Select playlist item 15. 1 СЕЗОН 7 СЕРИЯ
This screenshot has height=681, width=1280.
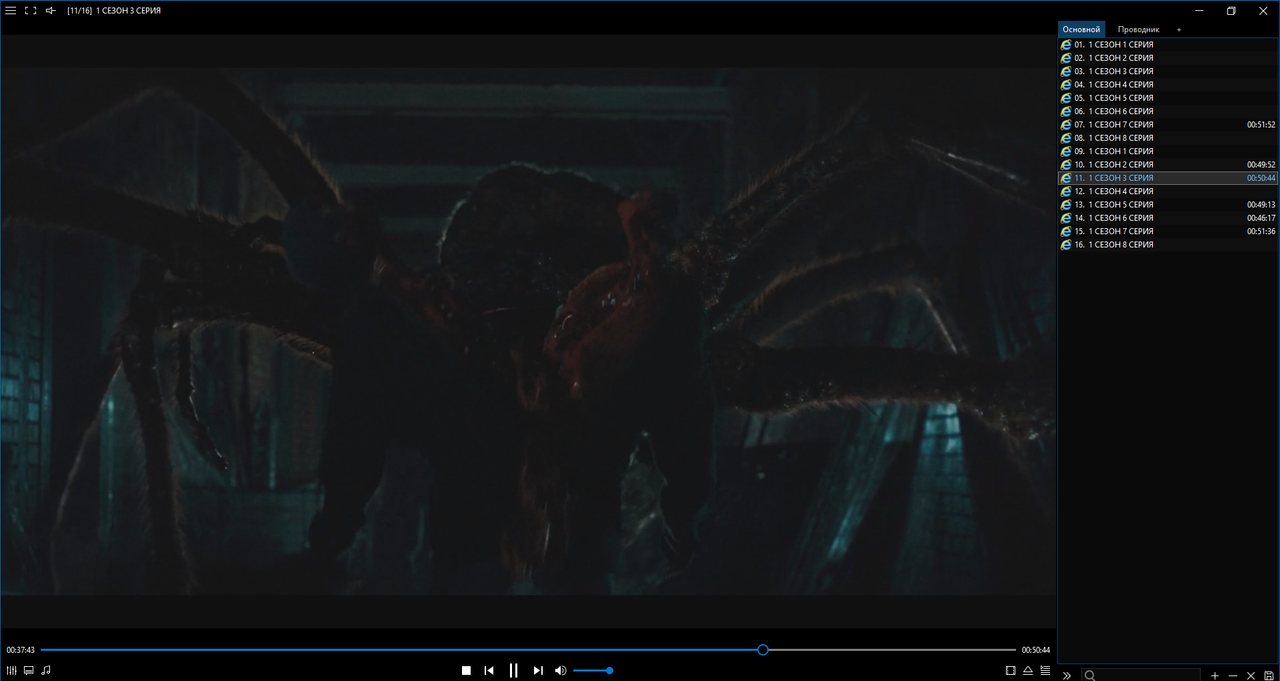(x=1168, y=231)
